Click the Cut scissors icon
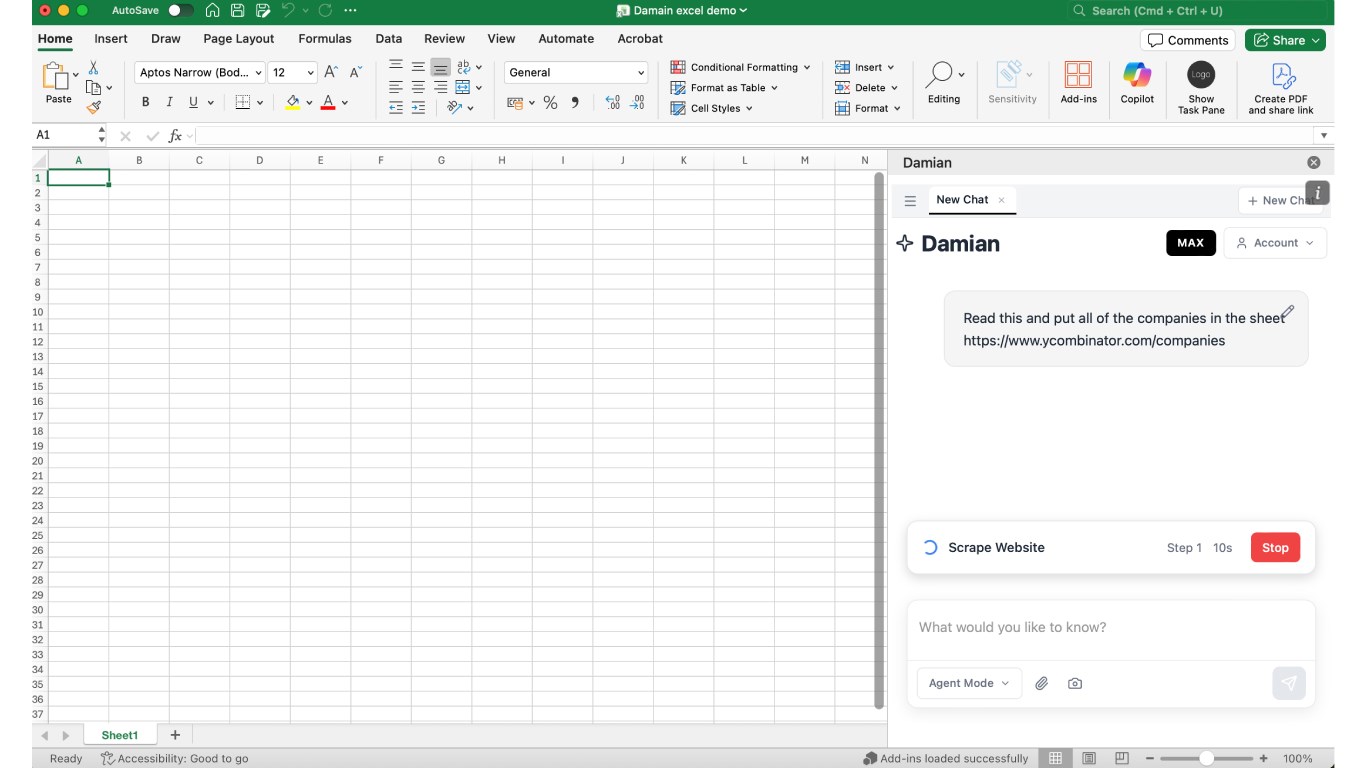1366x768 pixels. tap(93, 68)
